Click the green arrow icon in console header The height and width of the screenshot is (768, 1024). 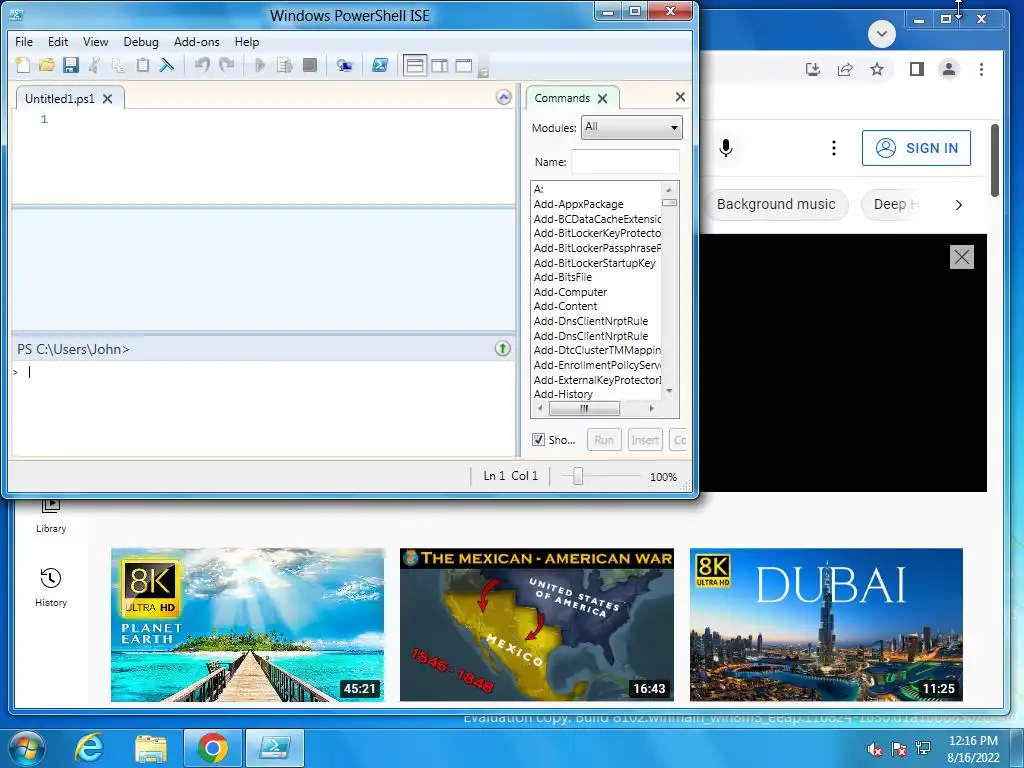[x=502, y=348]
